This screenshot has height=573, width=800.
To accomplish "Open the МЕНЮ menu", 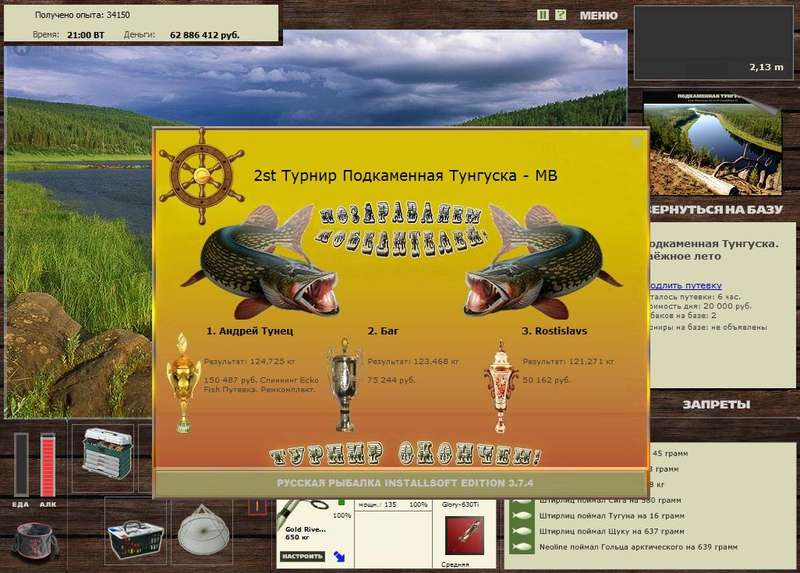I will pos(598,16).
